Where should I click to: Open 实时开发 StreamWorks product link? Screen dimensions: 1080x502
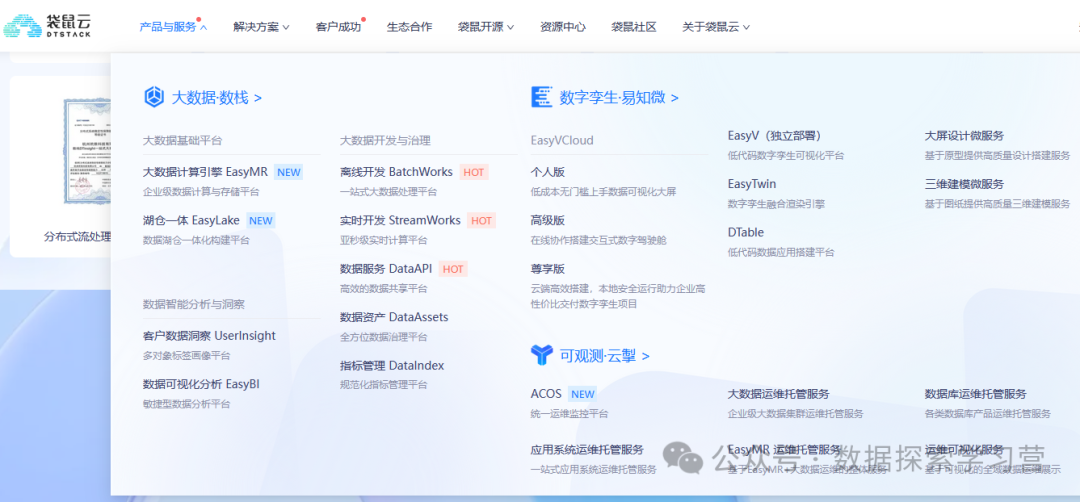pyautogui.click(x=400, y=220)
